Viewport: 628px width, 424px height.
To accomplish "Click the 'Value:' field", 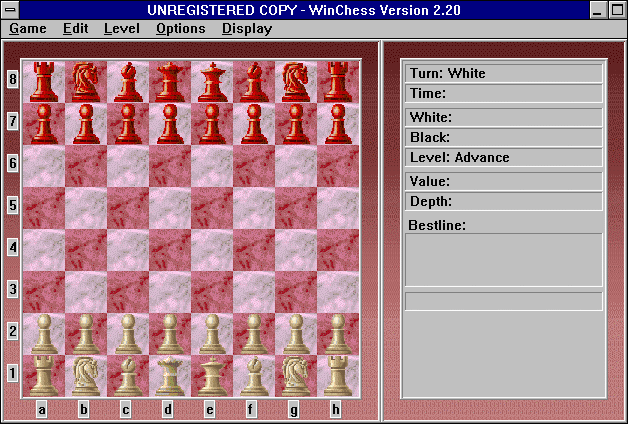I will tap(504, 181).
